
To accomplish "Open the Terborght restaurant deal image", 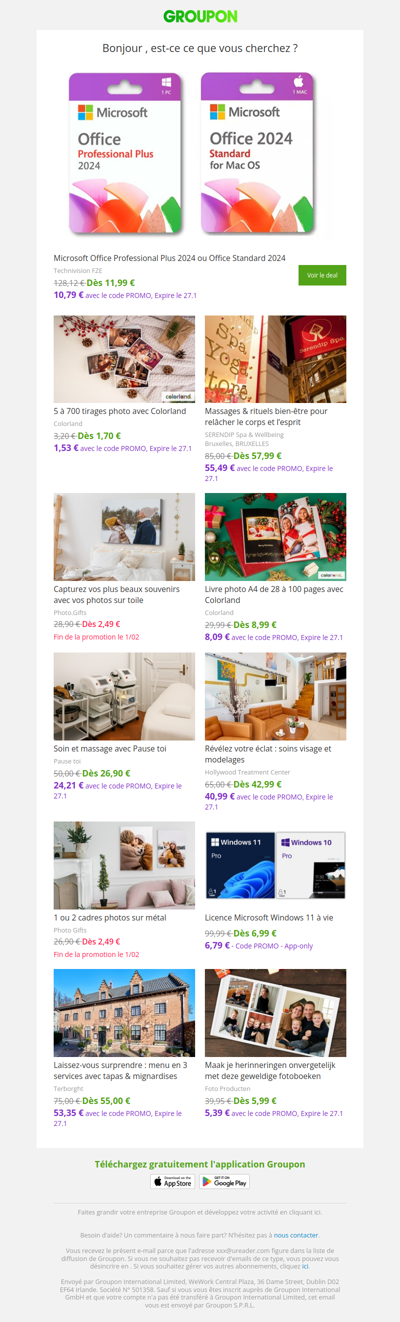I will click(x=124, y=1012).
